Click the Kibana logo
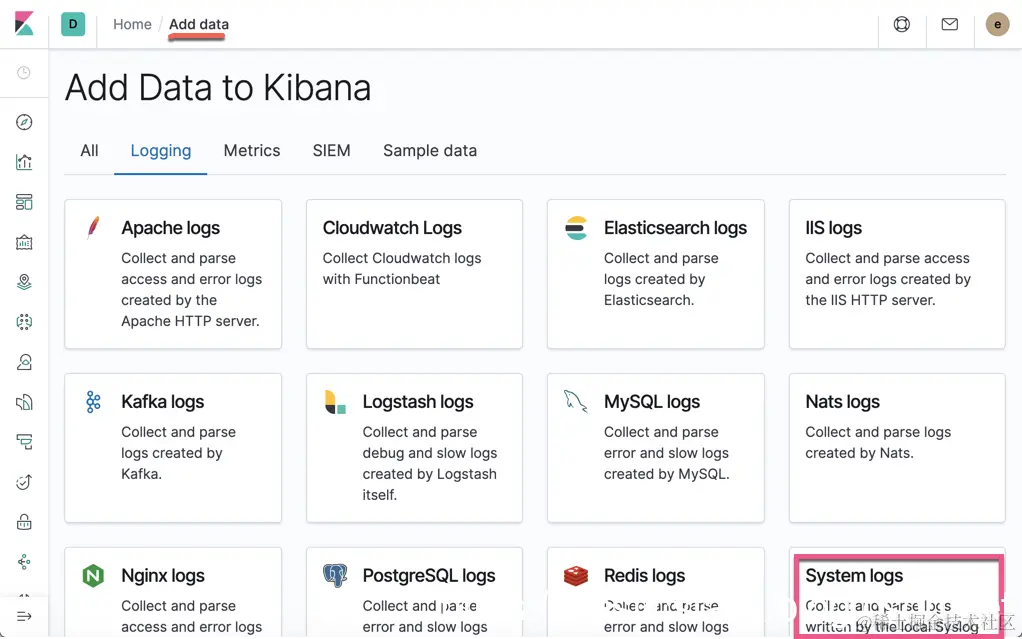 click(x=24, y=24)
